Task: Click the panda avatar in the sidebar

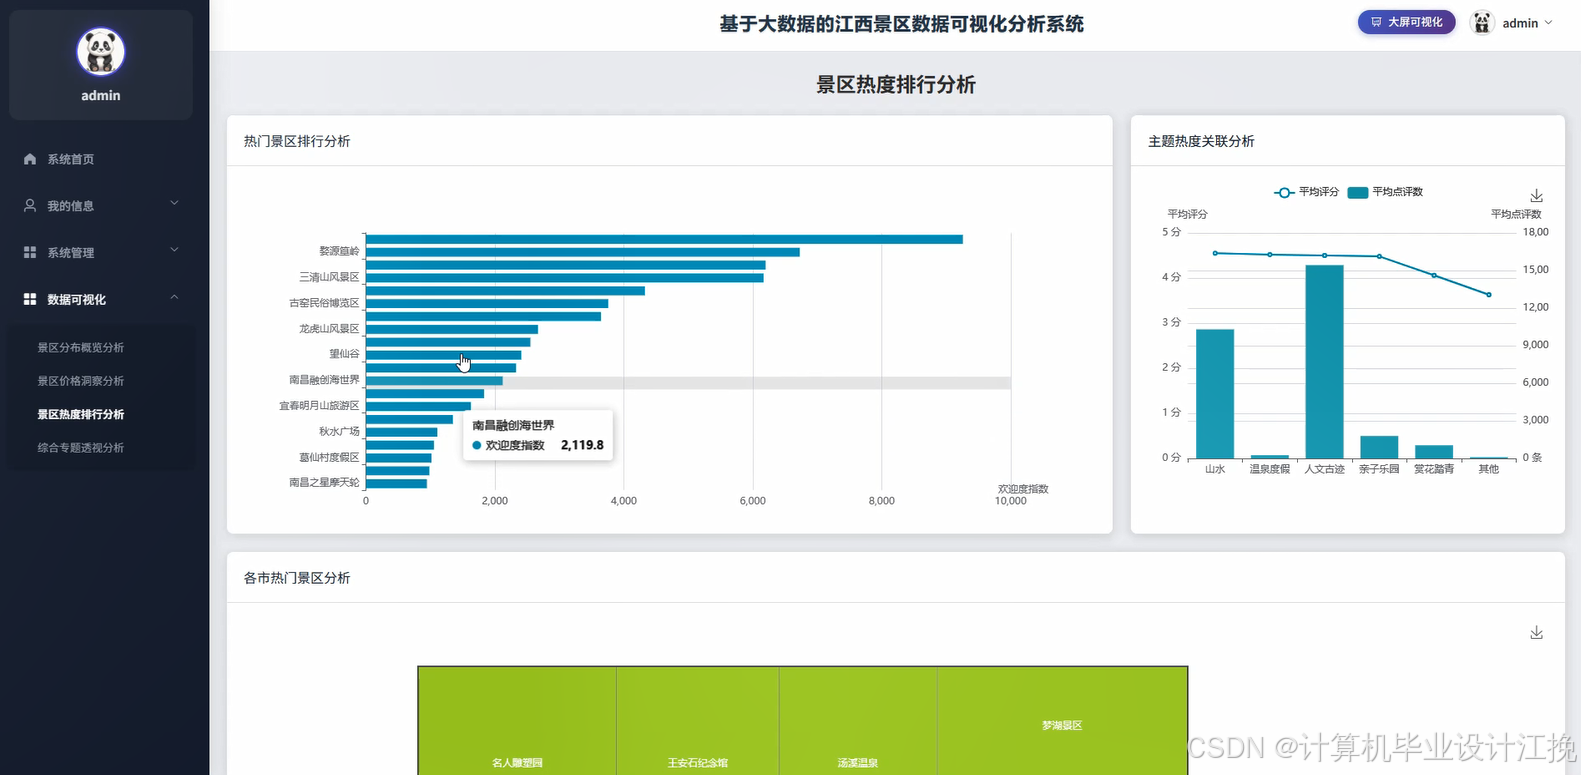Action: click(x=100, y=52)
